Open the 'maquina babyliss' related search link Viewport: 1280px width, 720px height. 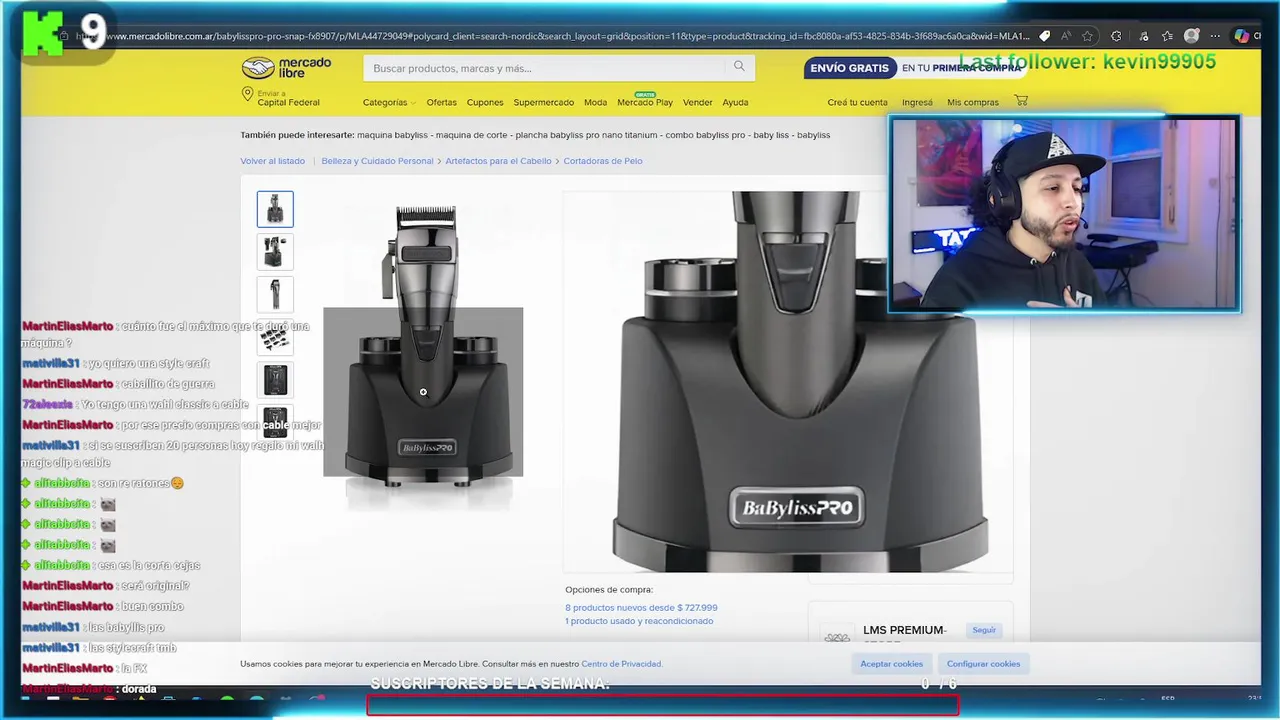coord(390,135)
